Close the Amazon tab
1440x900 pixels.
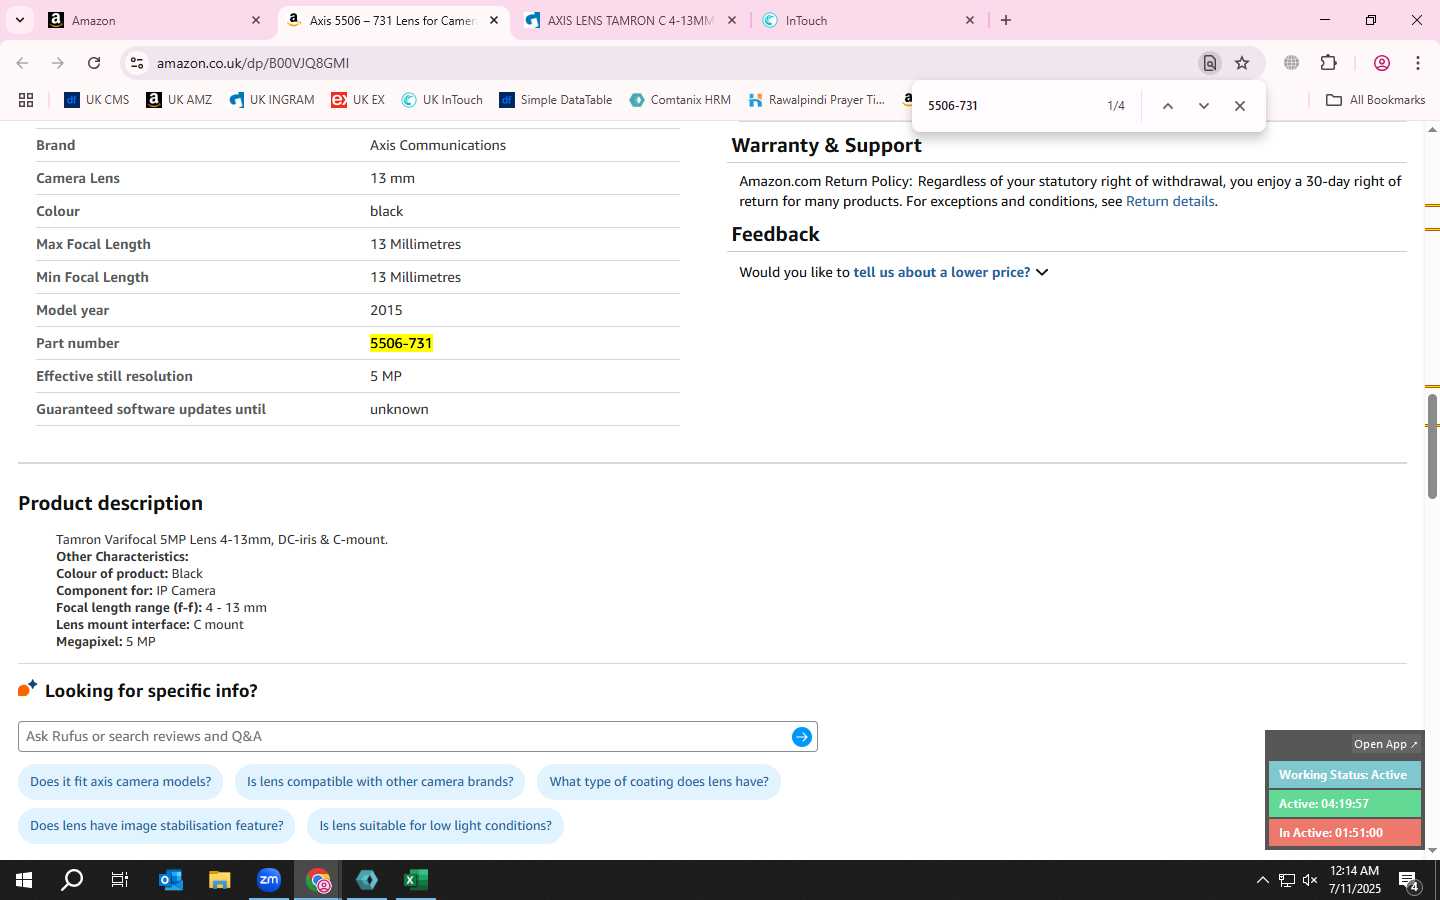point(256,20)
